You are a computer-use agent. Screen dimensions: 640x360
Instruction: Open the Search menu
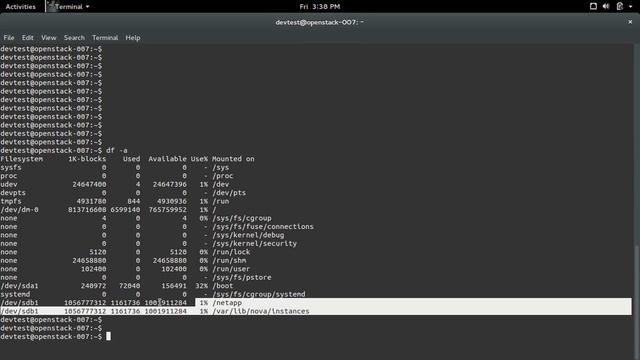coord(74,38)
